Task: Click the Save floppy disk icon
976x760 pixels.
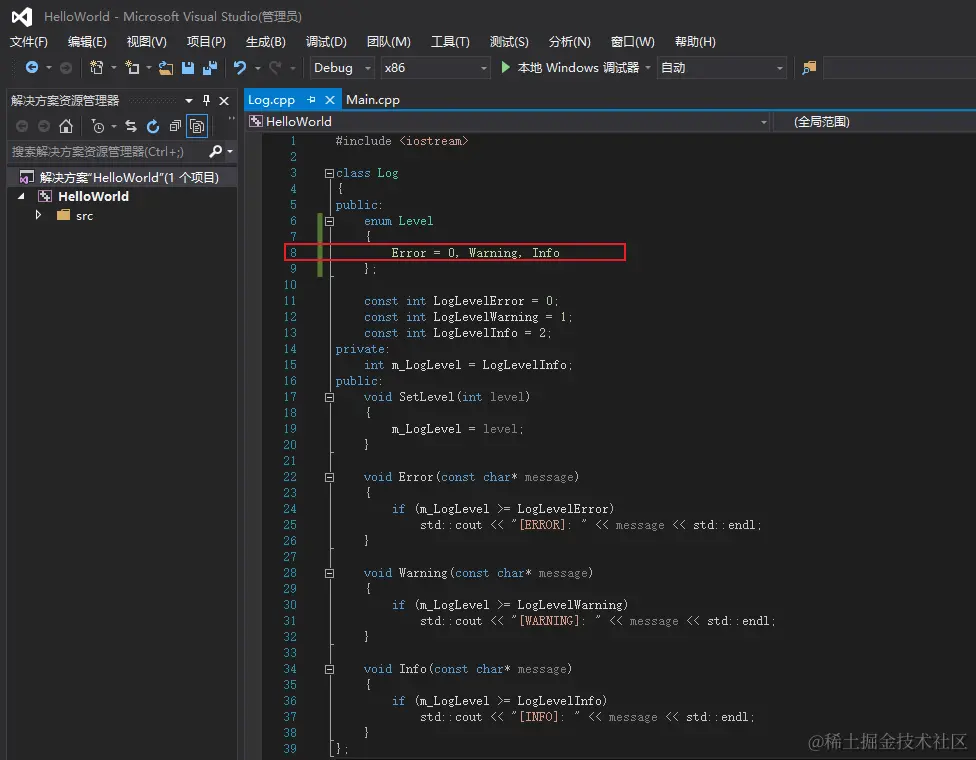Action: pyautogui.click(x=187, y=68)
